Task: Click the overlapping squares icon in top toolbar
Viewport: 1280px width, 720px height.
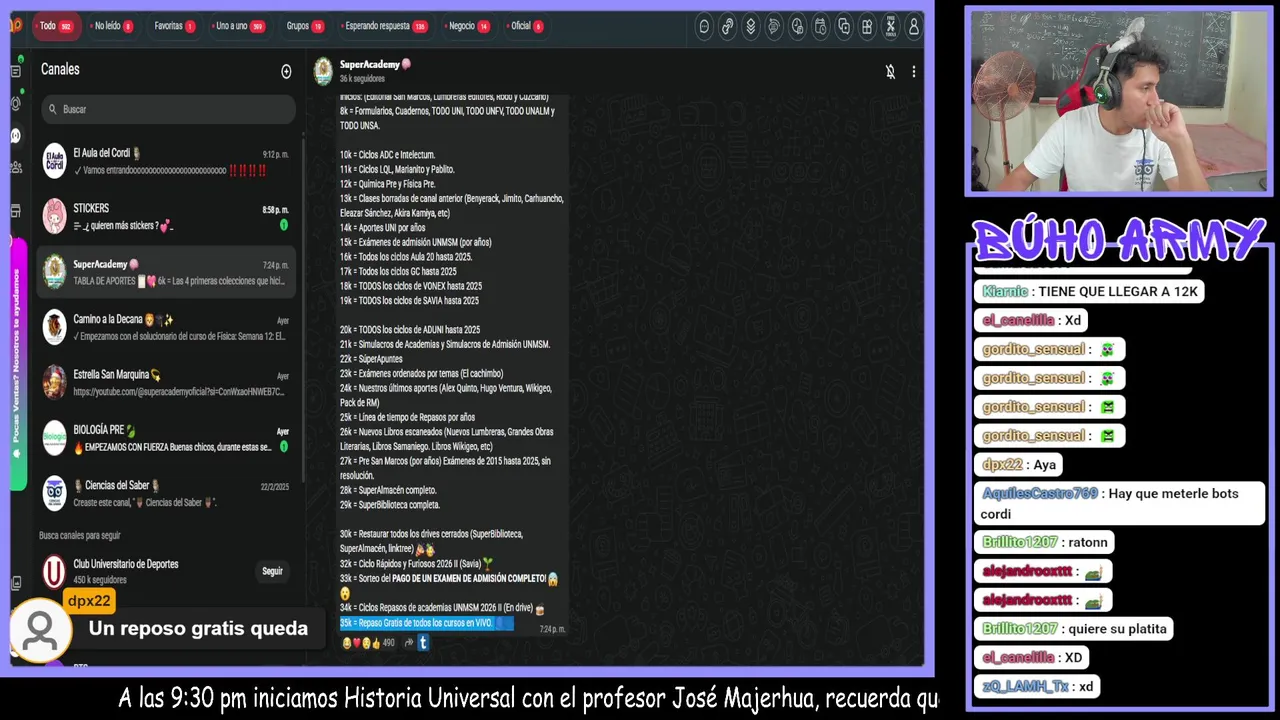Action: coord(844,27)
